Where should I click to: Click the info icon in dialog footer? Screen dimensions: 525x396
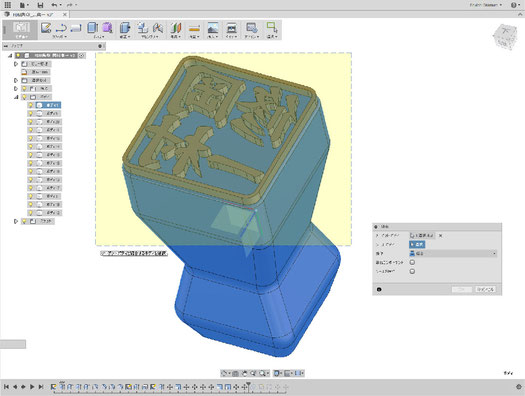(379, 290)
